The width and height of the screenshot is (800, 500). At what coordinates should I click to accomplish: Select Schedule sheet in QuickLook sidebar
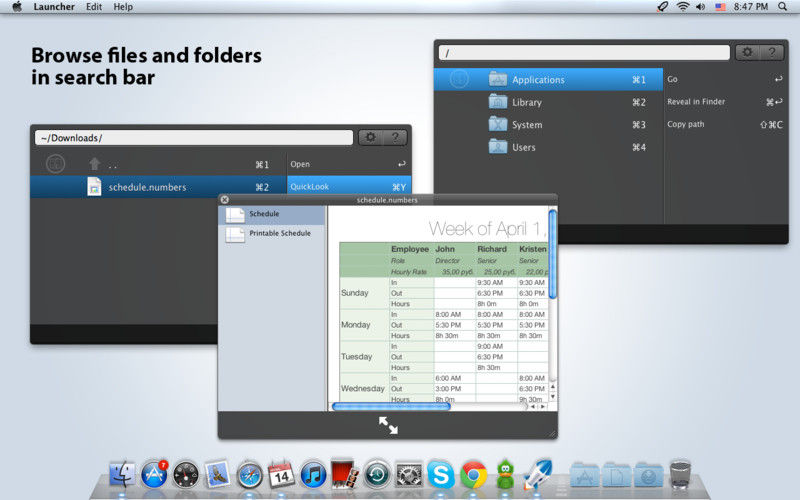(271, 215)
